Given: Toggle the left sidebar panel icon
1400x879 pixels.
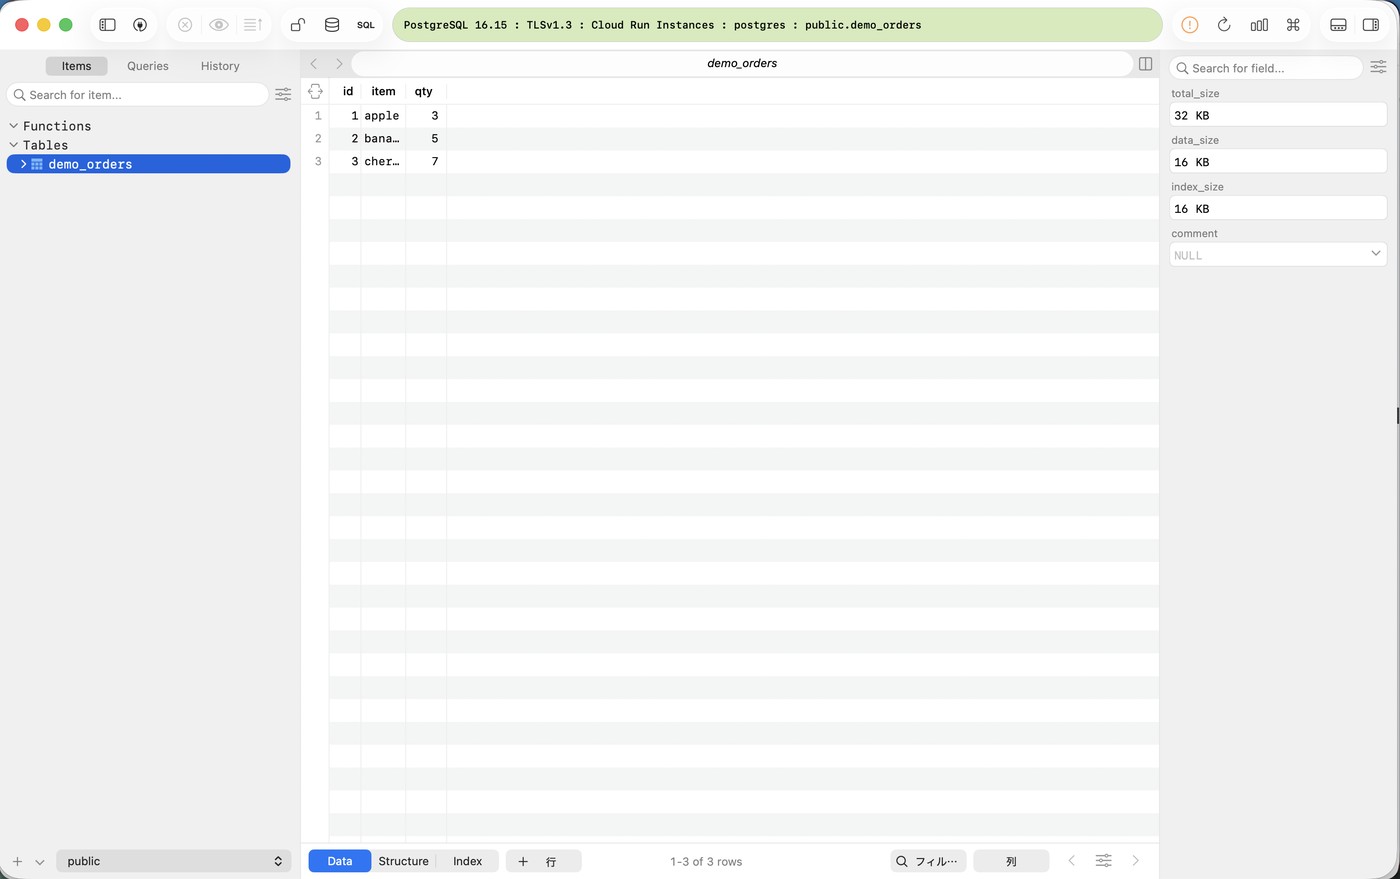Looking at the screenshot, I should coord(108,25).
